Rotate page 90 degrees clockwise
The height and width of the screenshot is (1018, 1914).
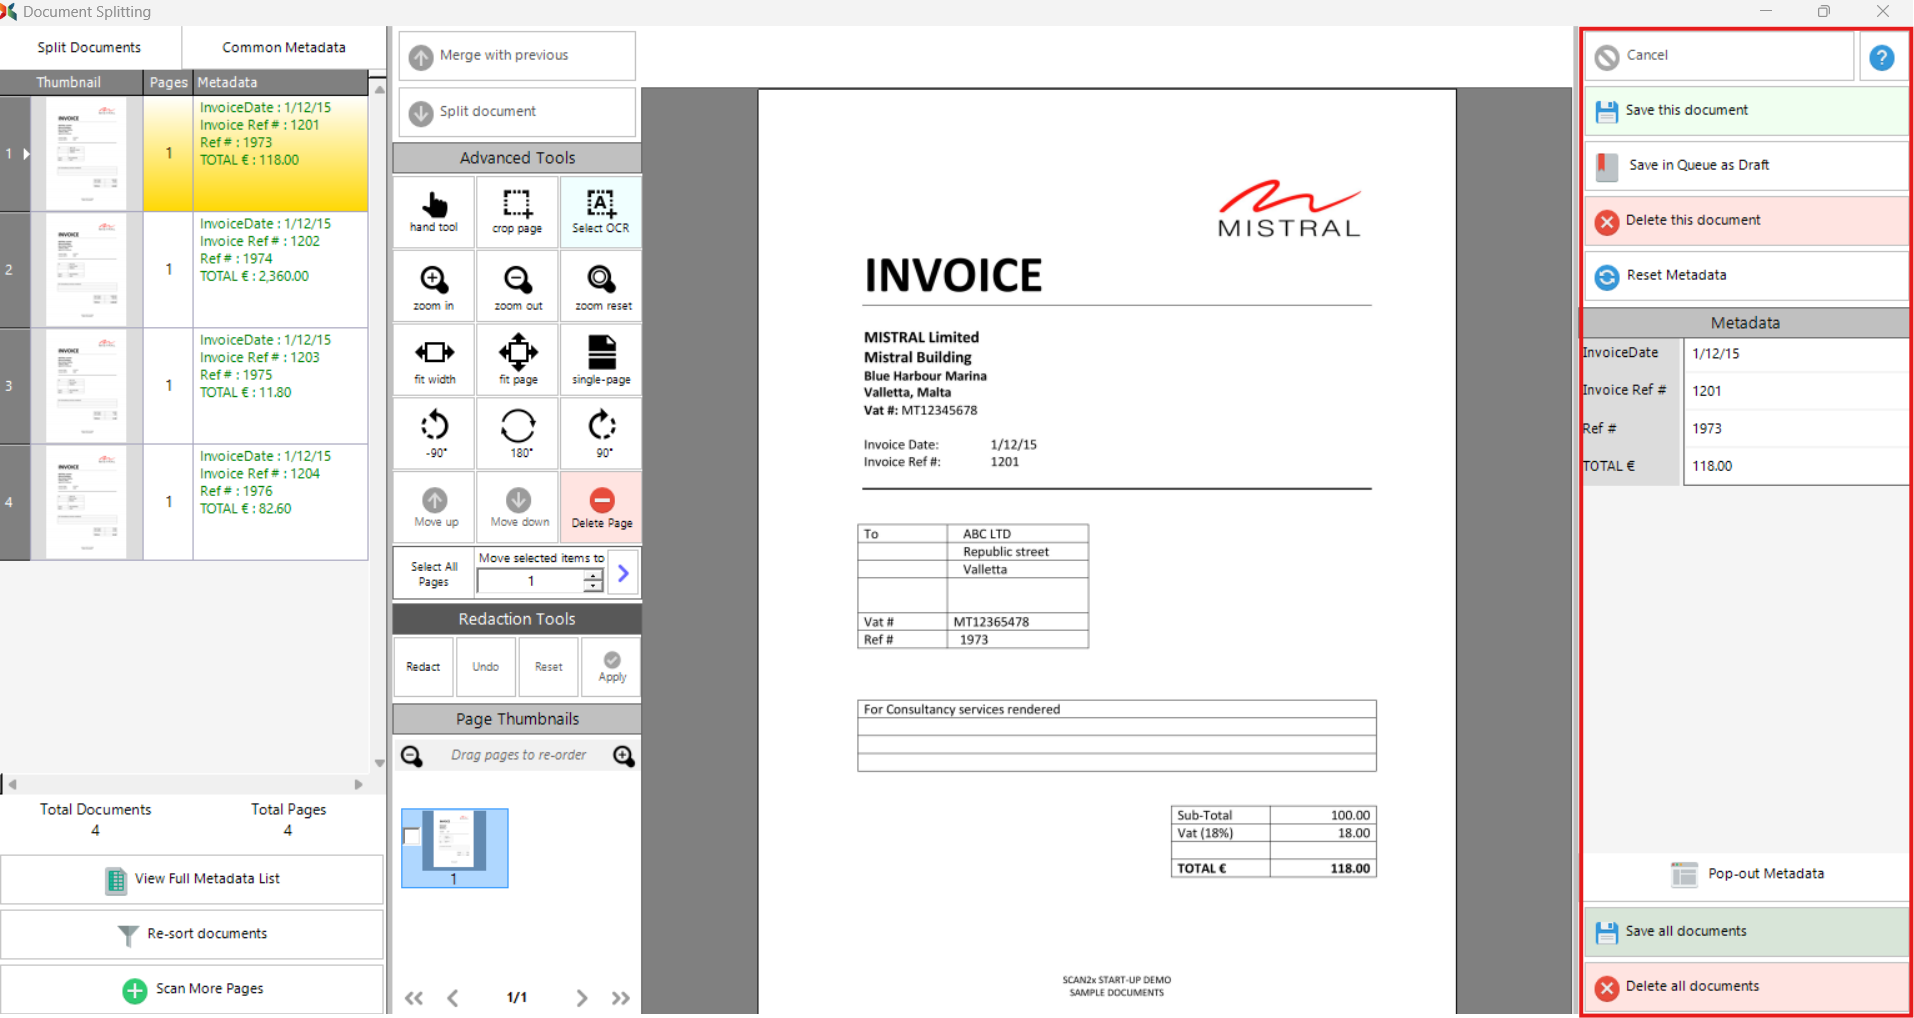(602, 433)
